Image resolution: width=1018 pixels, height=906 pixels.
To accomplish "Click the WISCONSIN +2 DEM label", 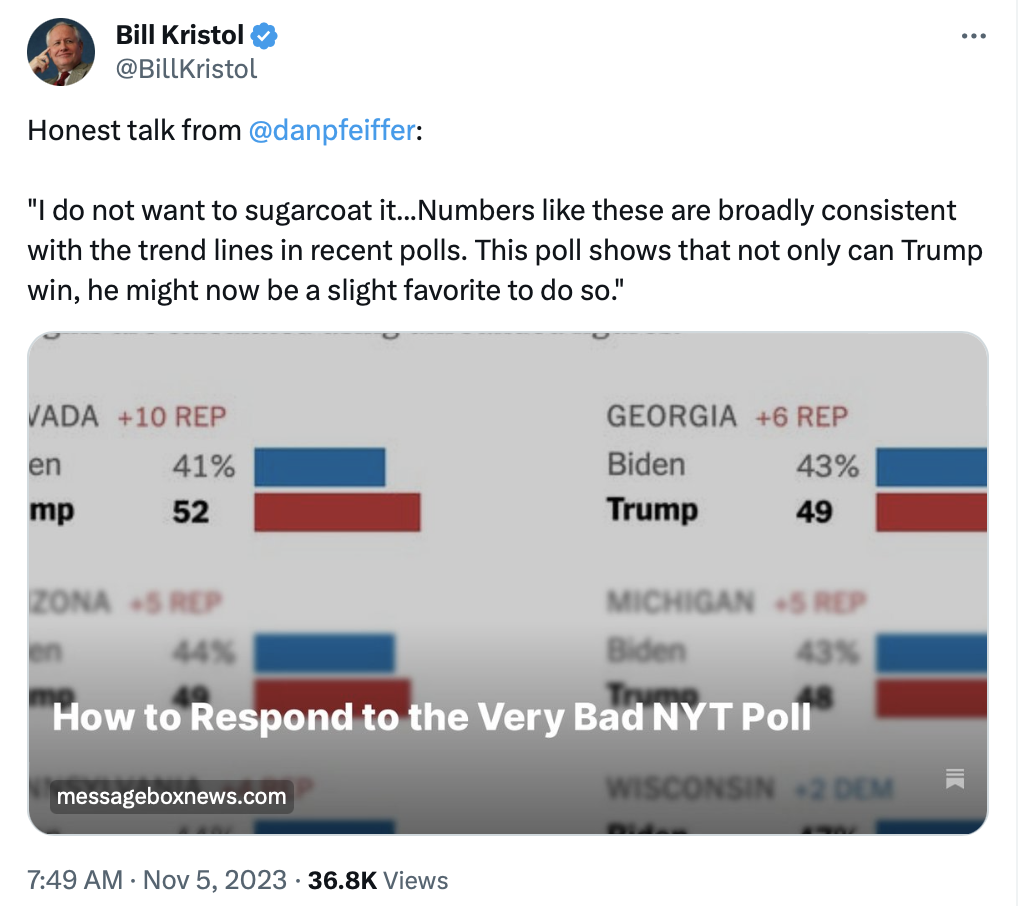I will point(749,789).
